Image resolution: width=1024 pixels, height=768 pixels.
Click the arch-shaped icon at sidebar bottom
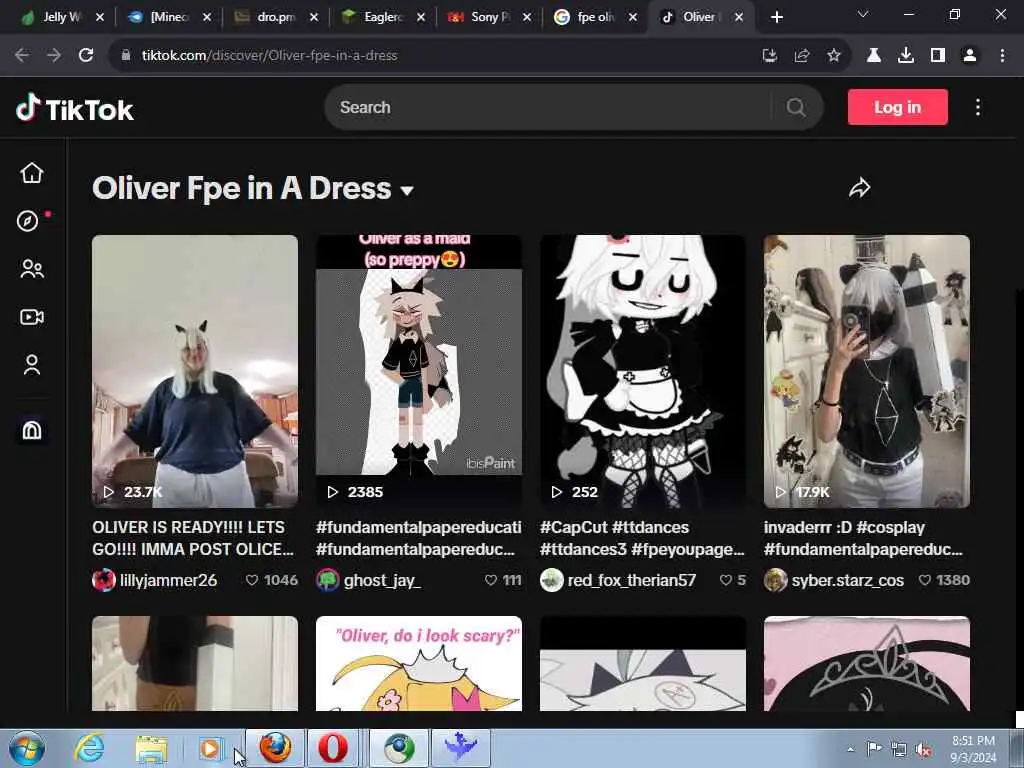pyautogui.click(x=31, y=430)
